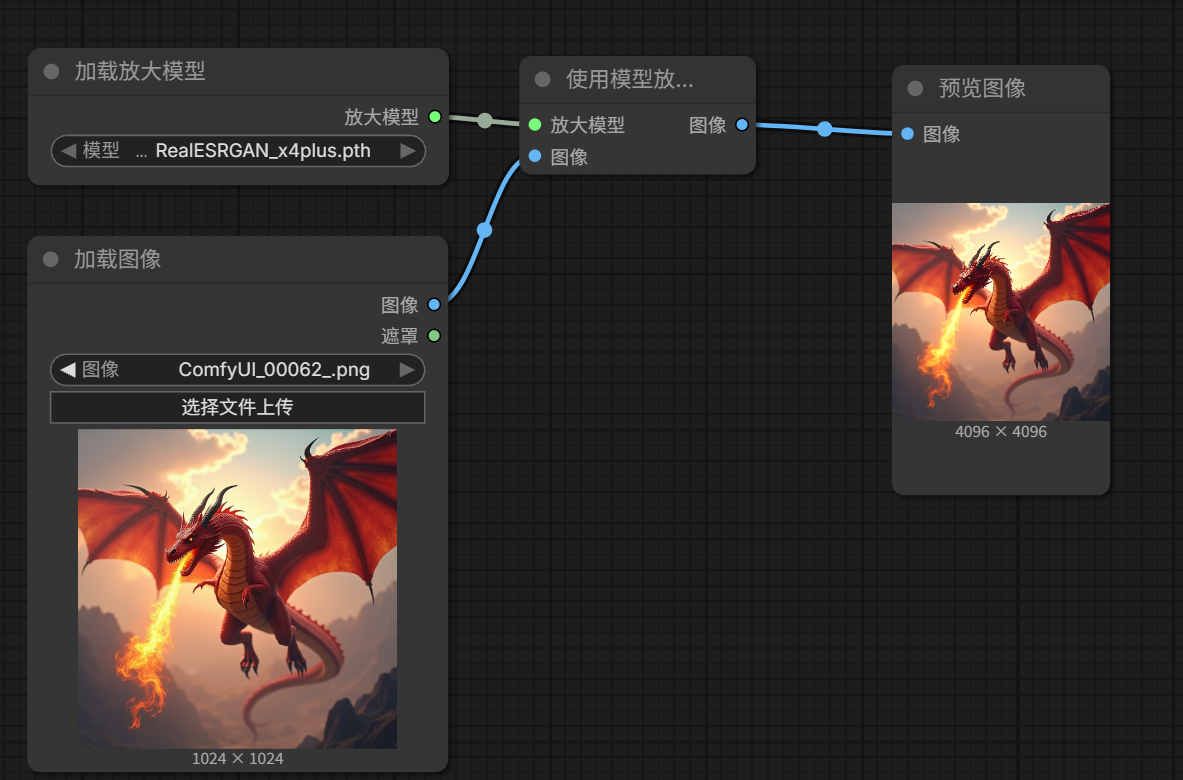Click the 图像 output socket on 加载图像 node

434,304
